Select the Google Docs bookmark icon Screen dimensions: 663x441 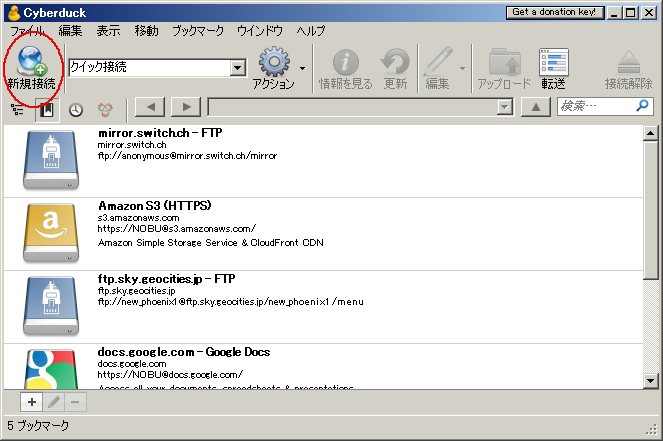coord(51,368)
